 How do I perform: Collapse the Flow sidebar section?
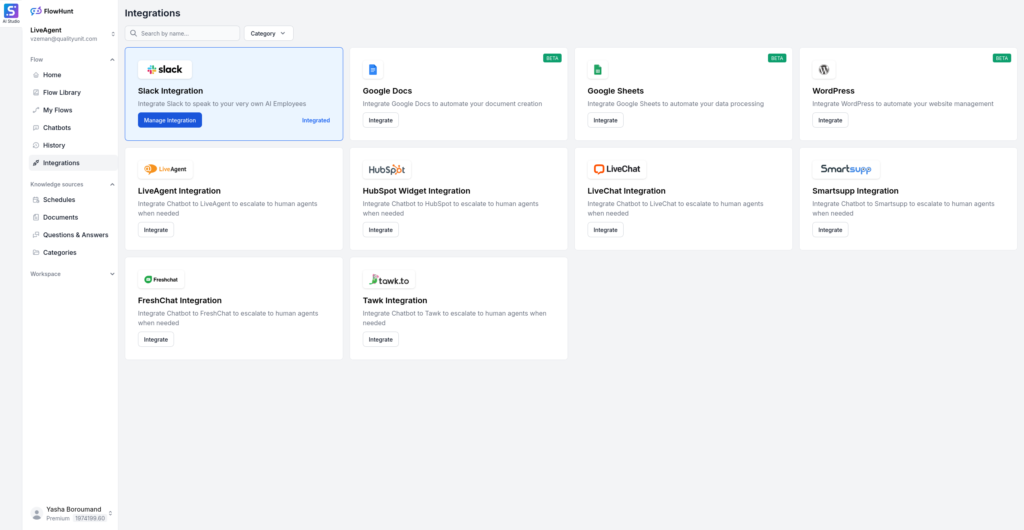click(111, 60)
